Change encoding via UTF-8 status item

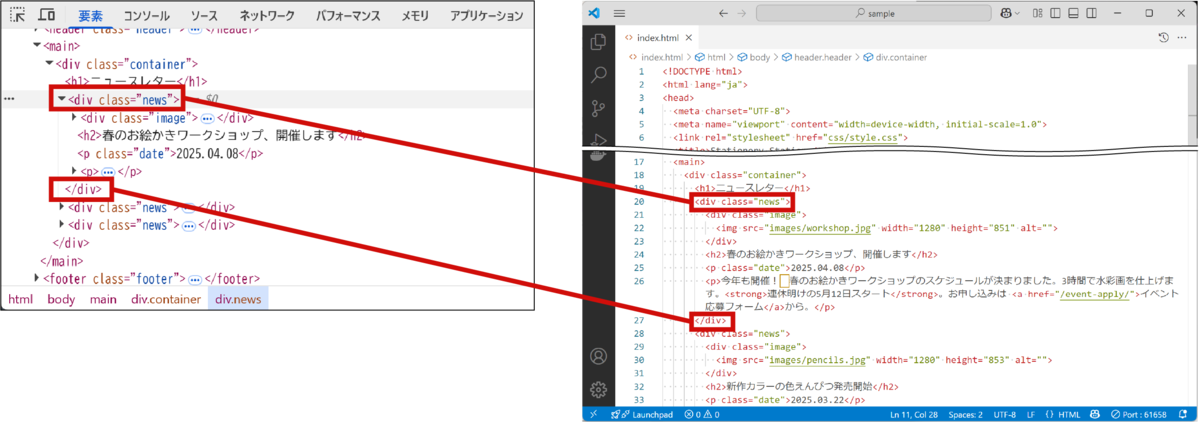[x=1006, y=414]
